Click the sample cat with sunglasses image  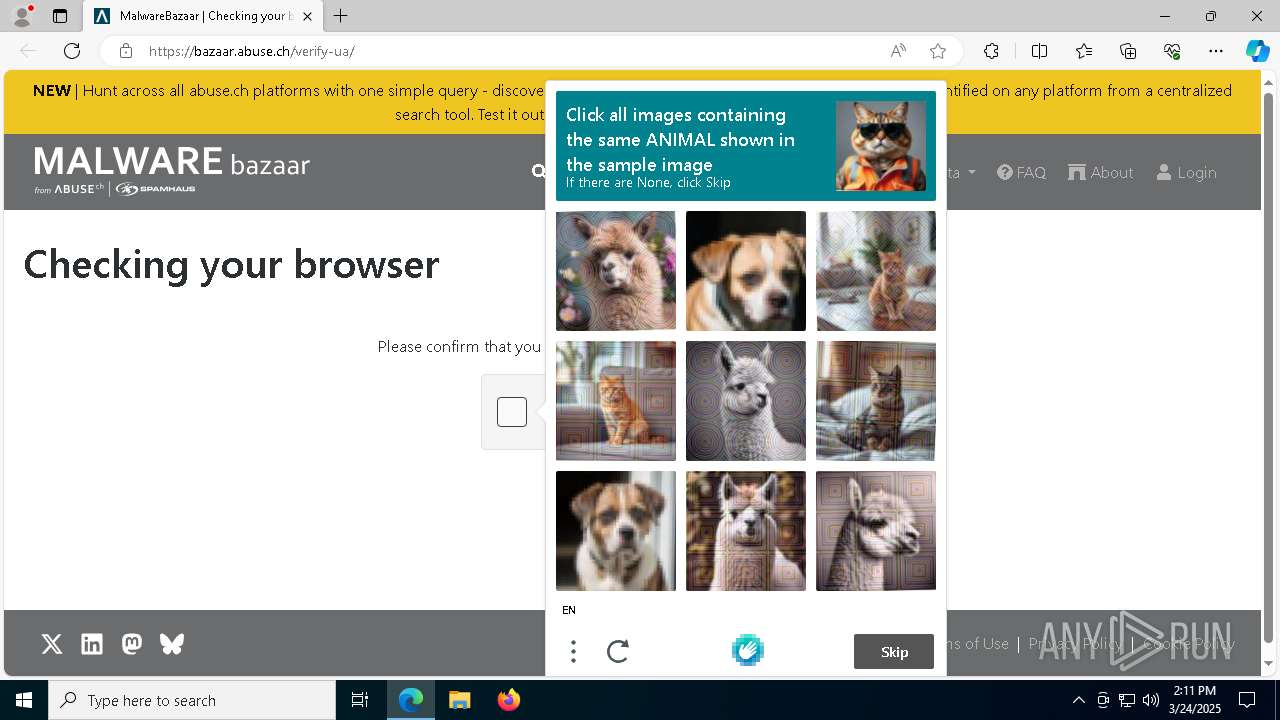click(881, 146)
